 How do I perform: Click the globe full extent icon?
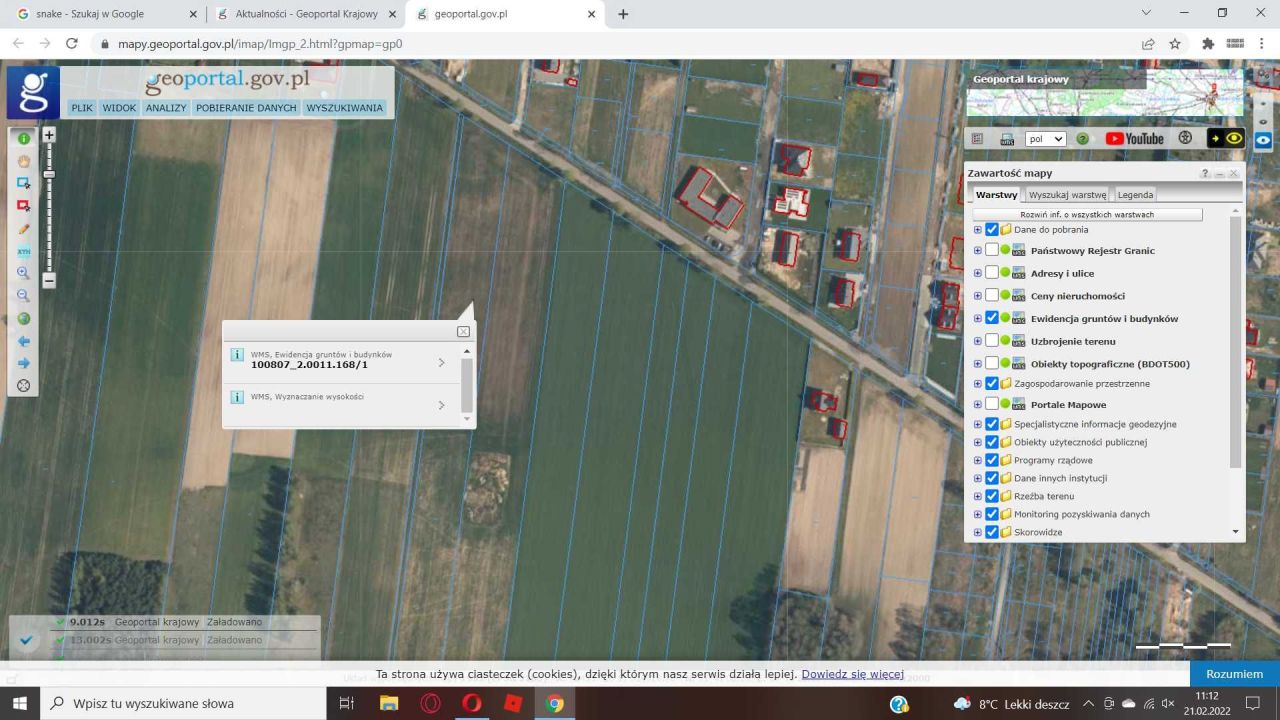24,319
